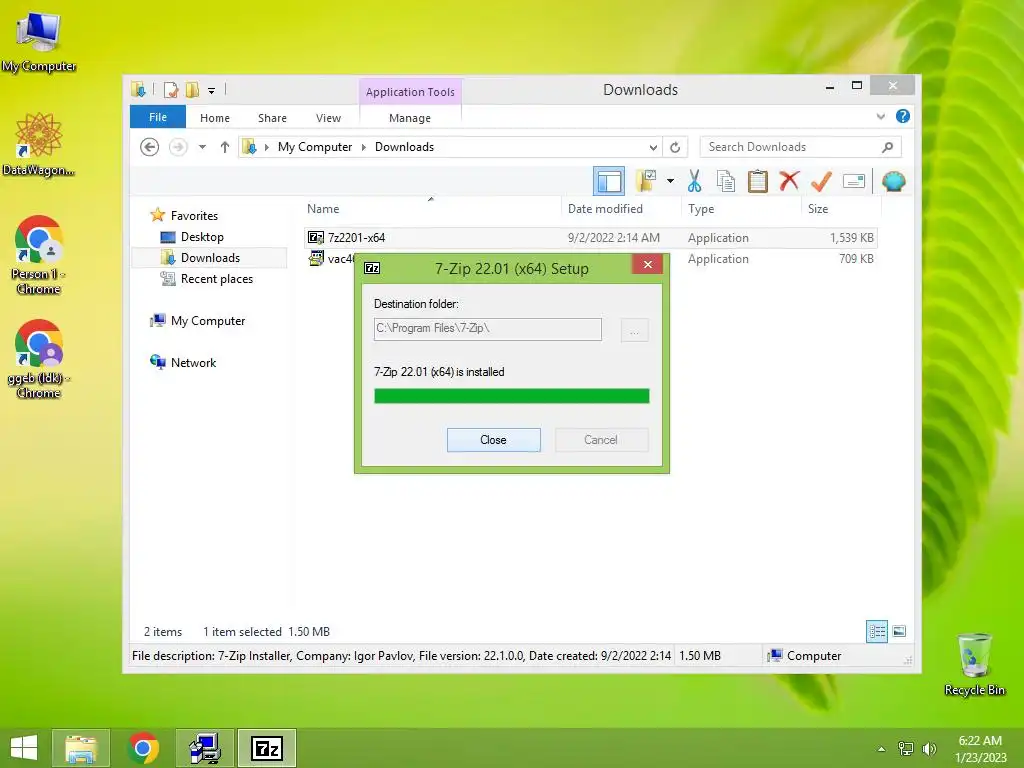1024x768 pixels.
Task: Click the destination folder path field
Action: tap(487, 328)
